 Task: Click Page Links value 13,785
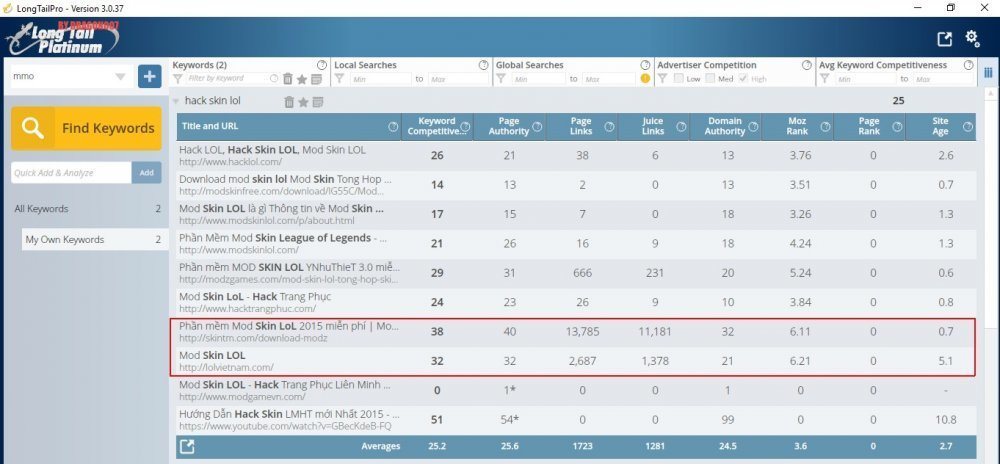(582, 331)
